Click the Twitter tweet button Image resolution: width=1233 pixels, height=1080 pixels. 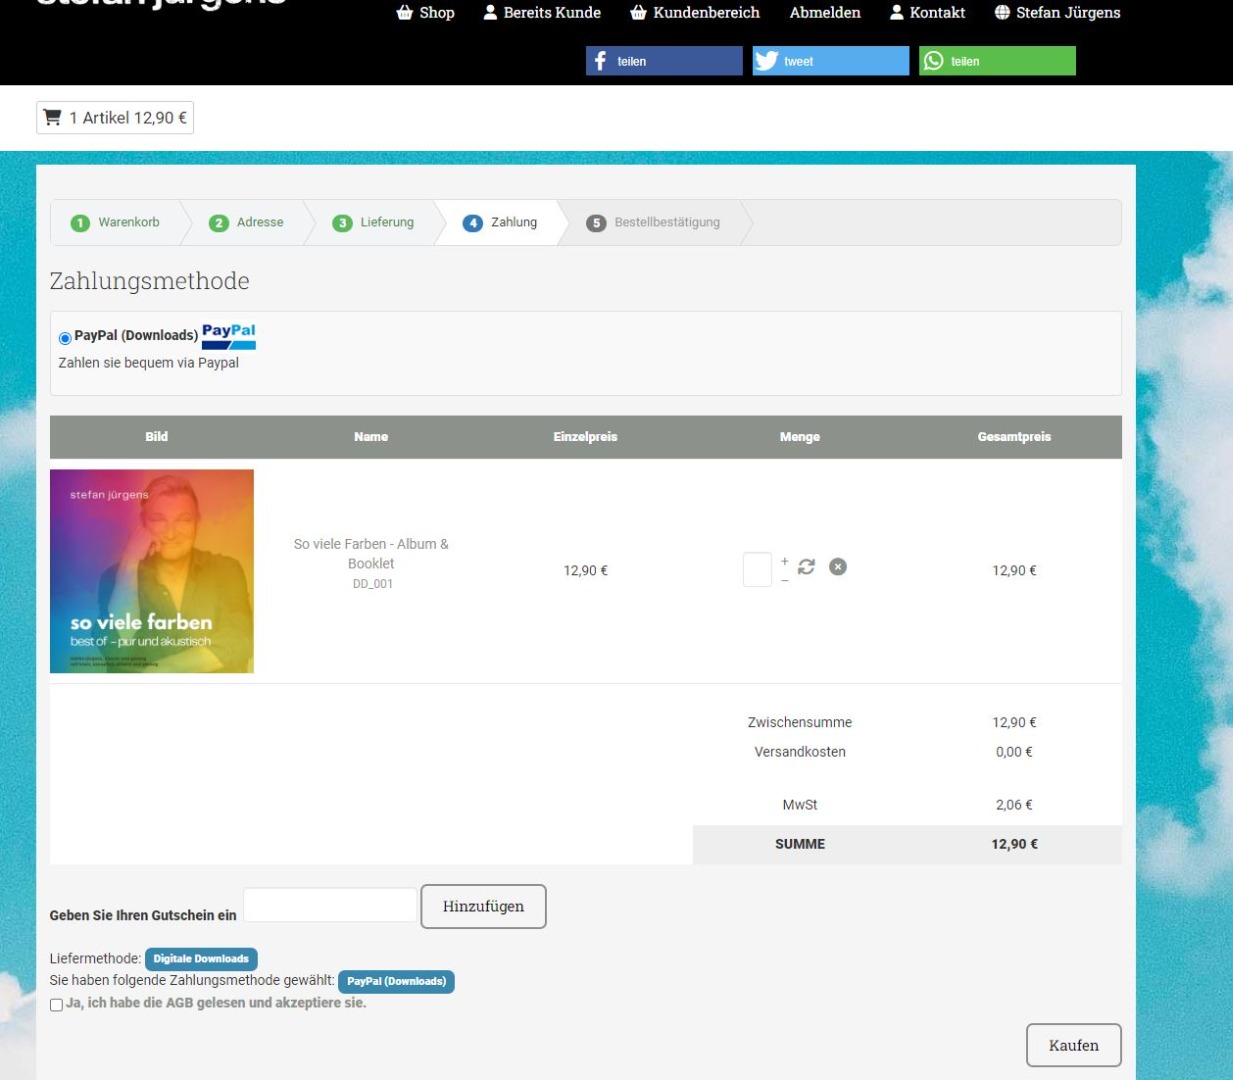[831, 61]
